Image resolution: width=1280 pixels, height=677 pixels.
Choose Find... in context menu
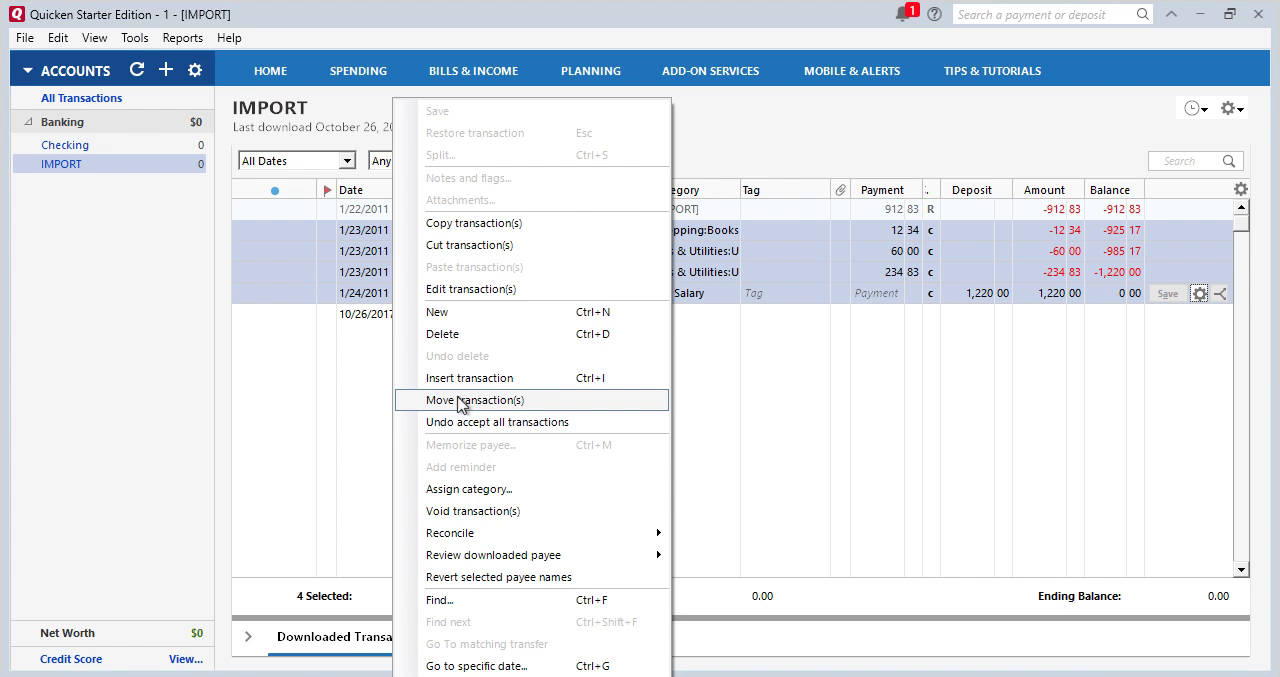[x=532, y=600]
